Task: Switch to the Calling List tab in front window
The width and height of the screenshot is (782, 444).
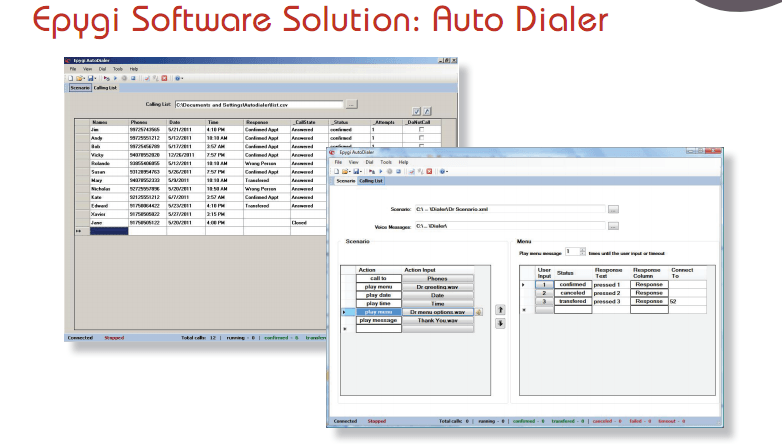Action: pyautogui.click(x=371, y=181)
